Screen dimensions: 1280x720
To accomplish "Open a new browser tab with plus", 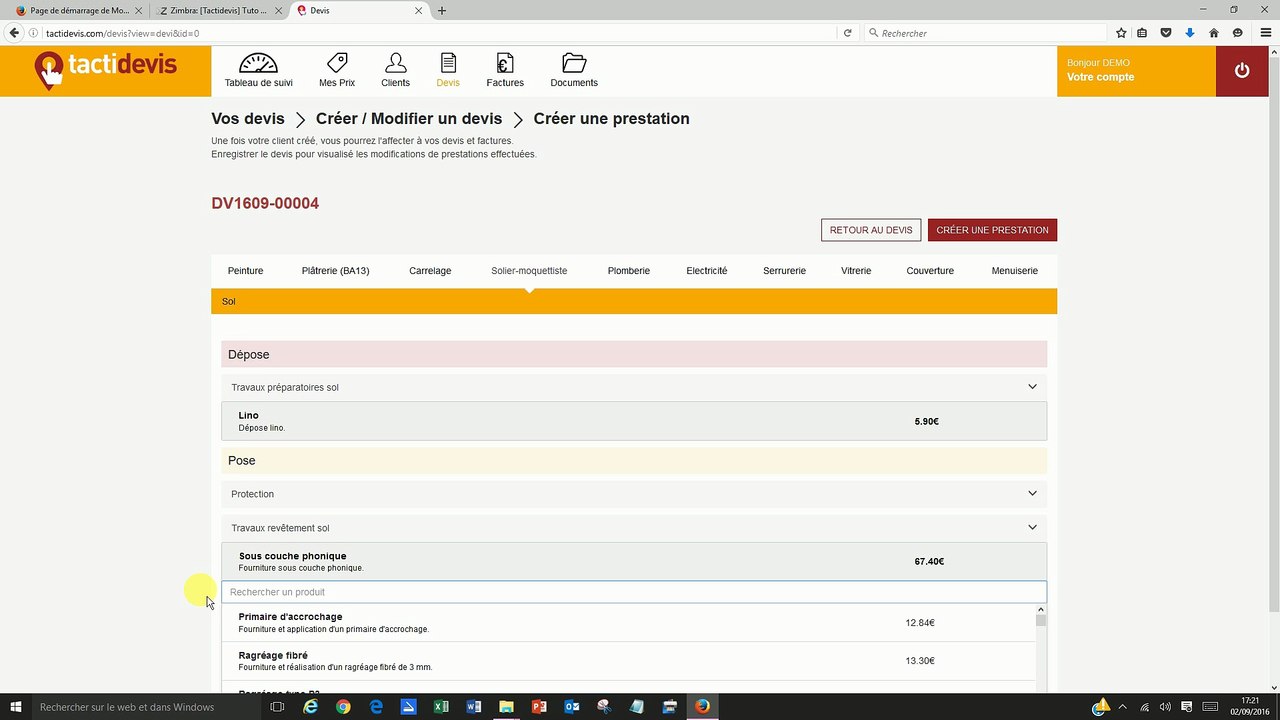I will (x=442, y=11).
